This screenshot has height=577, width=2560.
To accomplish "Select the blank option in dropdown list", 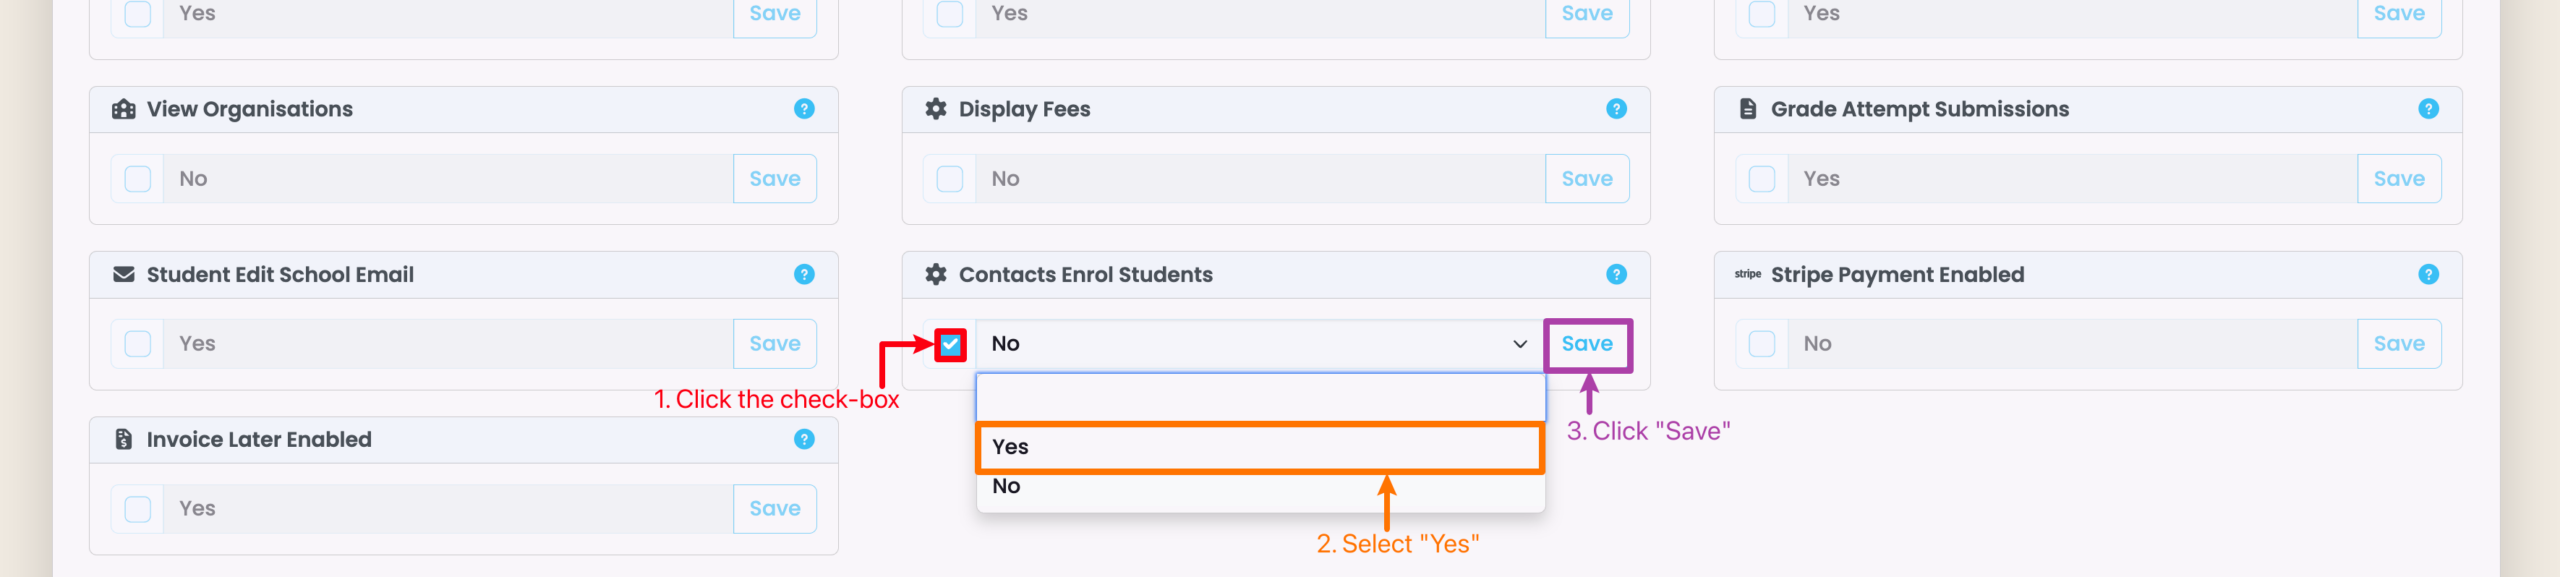I will tap(1258, 398).
